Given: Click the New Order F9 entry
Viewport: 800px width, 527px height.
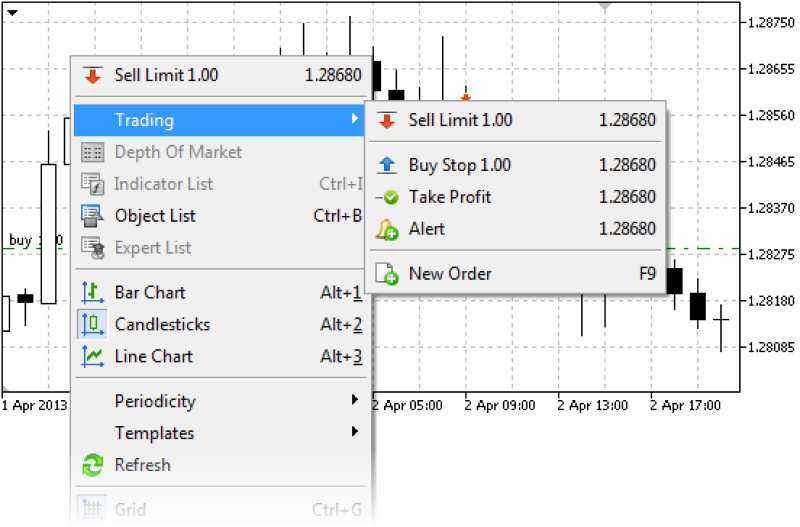Looking at the screenshot, I should 450,274.
